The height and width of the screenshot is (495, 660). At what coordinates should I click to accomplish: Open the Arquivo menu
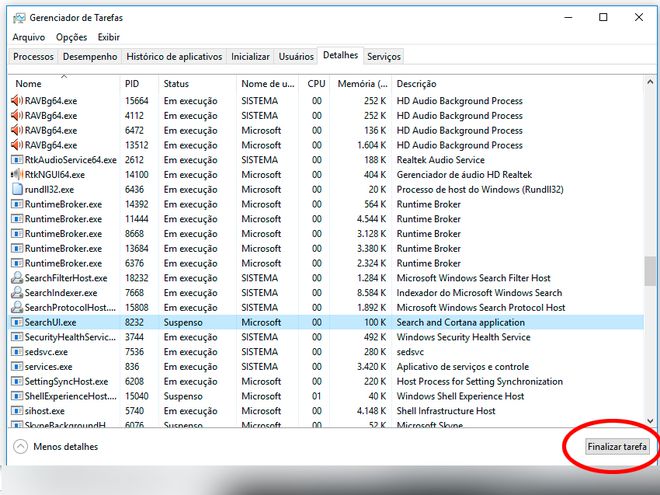[29, 37]
